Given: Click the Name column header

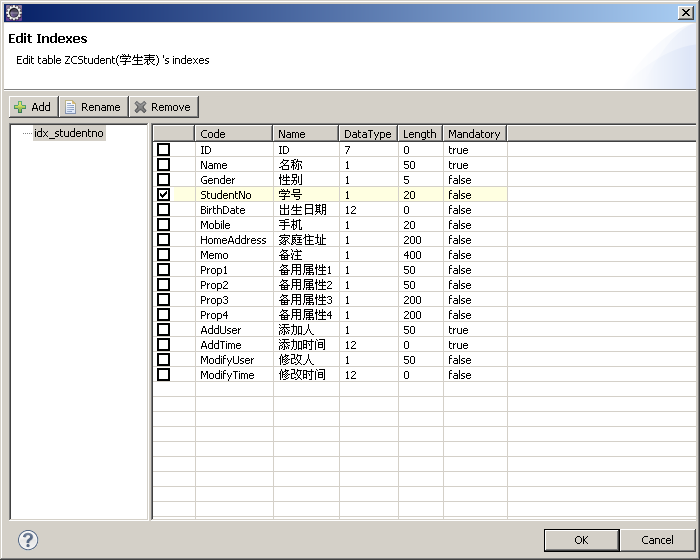Looking at the screenshot, I should tap(305, 133).
